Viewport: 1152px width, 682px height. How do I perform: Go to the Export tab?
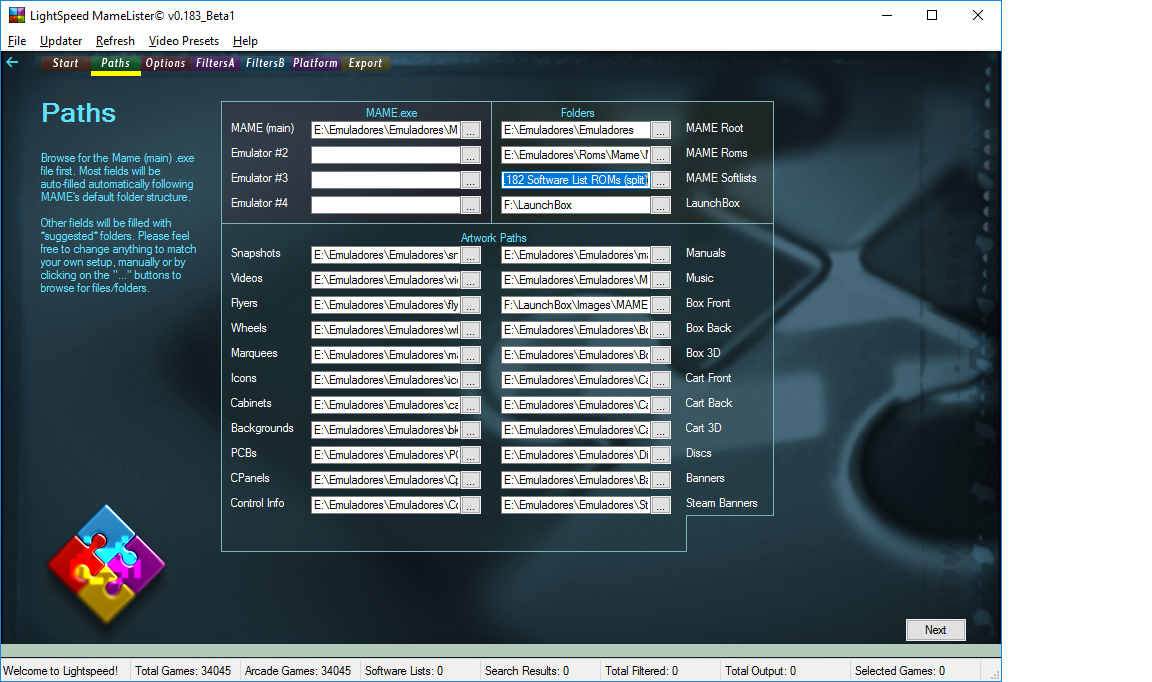365,63
